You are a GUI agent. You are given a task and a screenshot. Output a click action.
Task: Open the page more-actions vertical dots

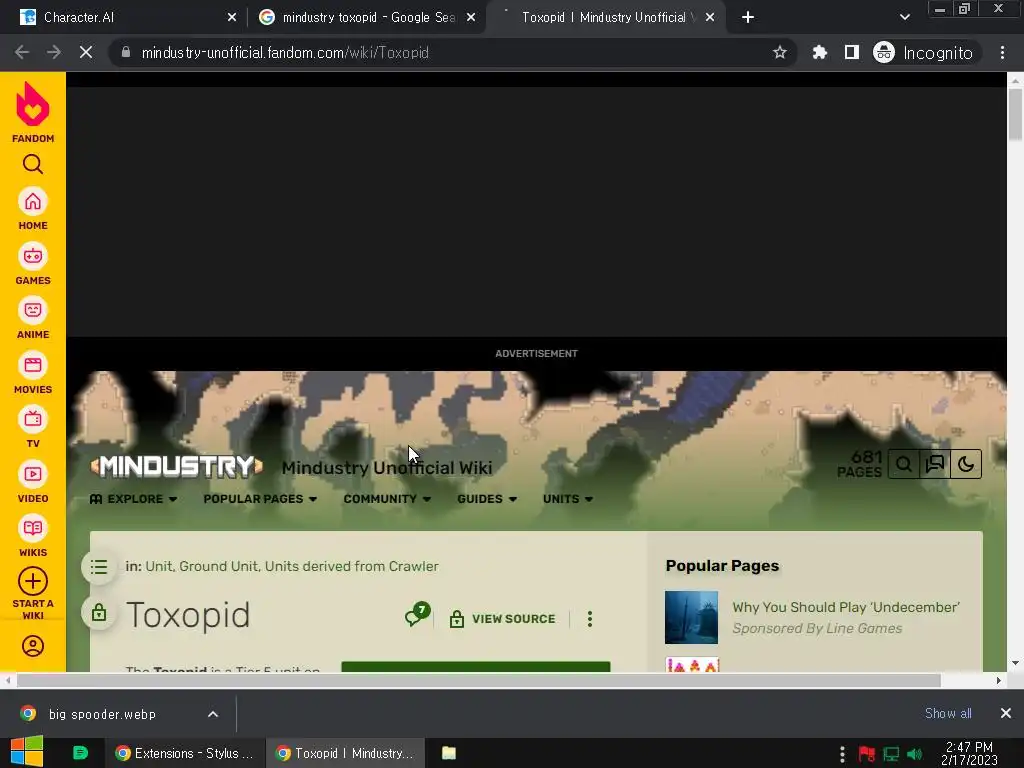(590, 618)
